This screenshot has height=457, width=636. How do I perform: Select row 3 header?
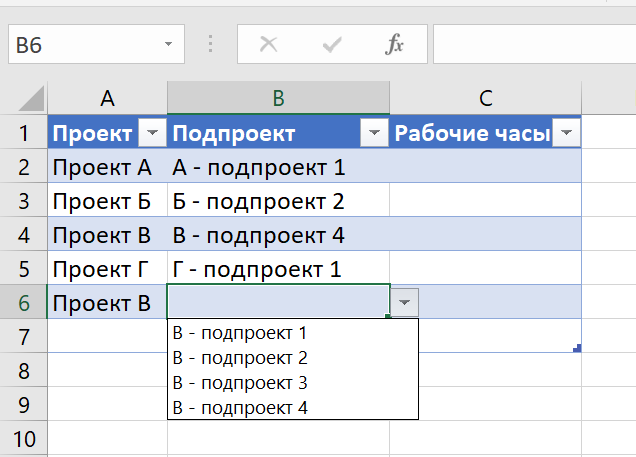tap(24, 201)
